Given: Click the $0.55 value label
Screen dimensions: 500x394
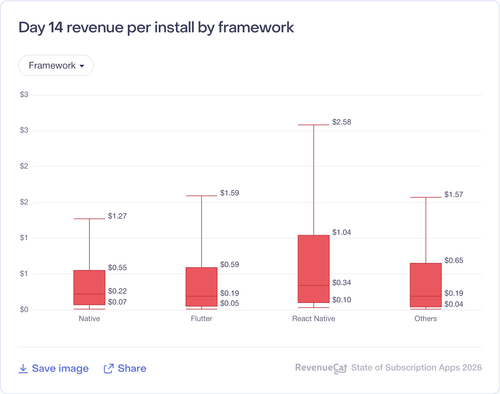Looking at the screenshot, I should tap(117, 268).
